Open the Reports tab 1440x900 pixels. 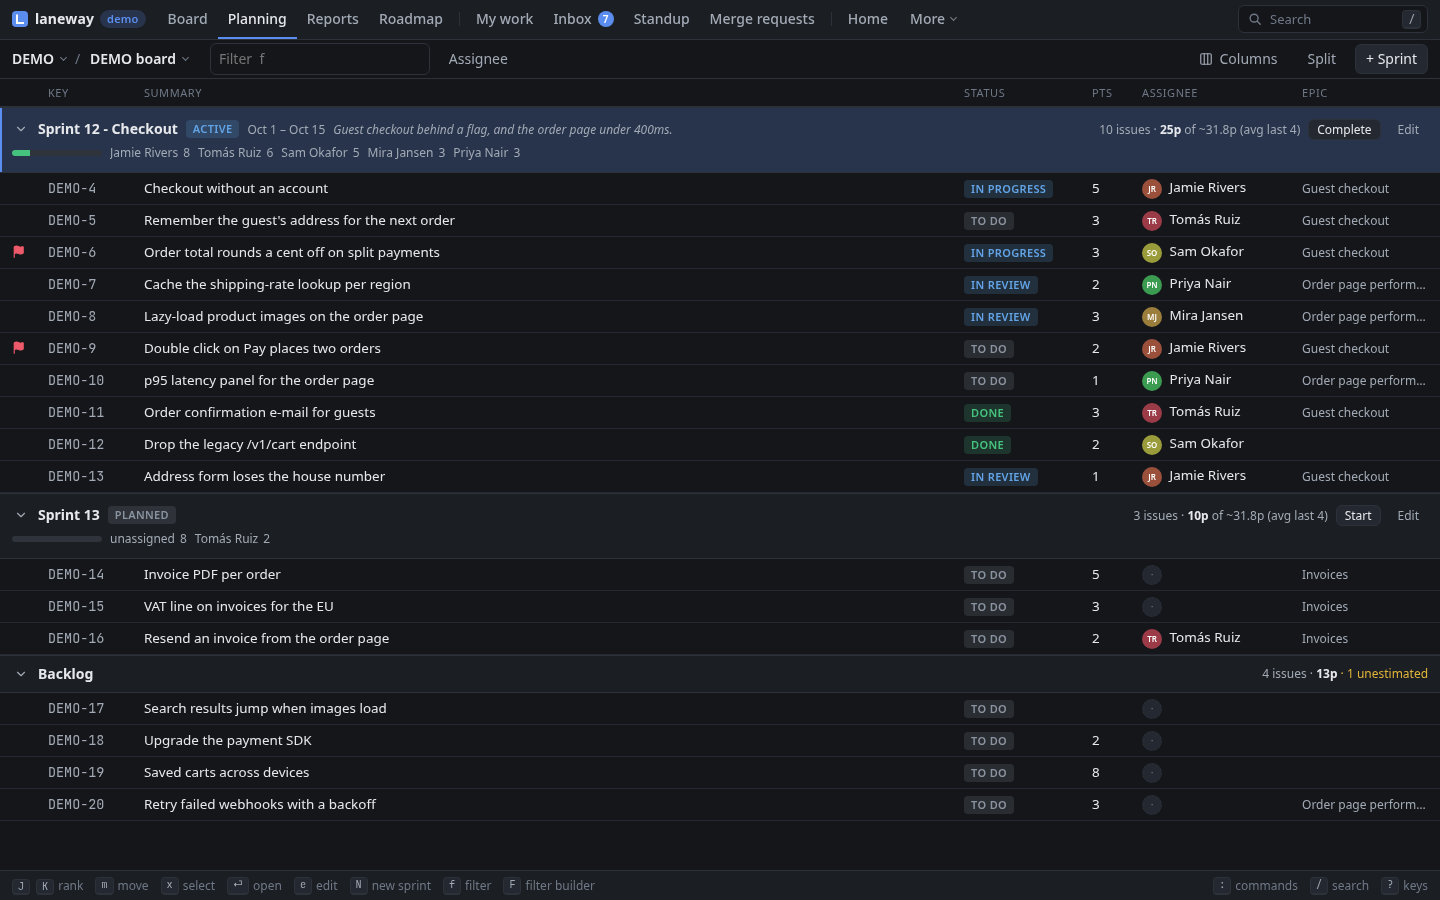tap(333, 19)
